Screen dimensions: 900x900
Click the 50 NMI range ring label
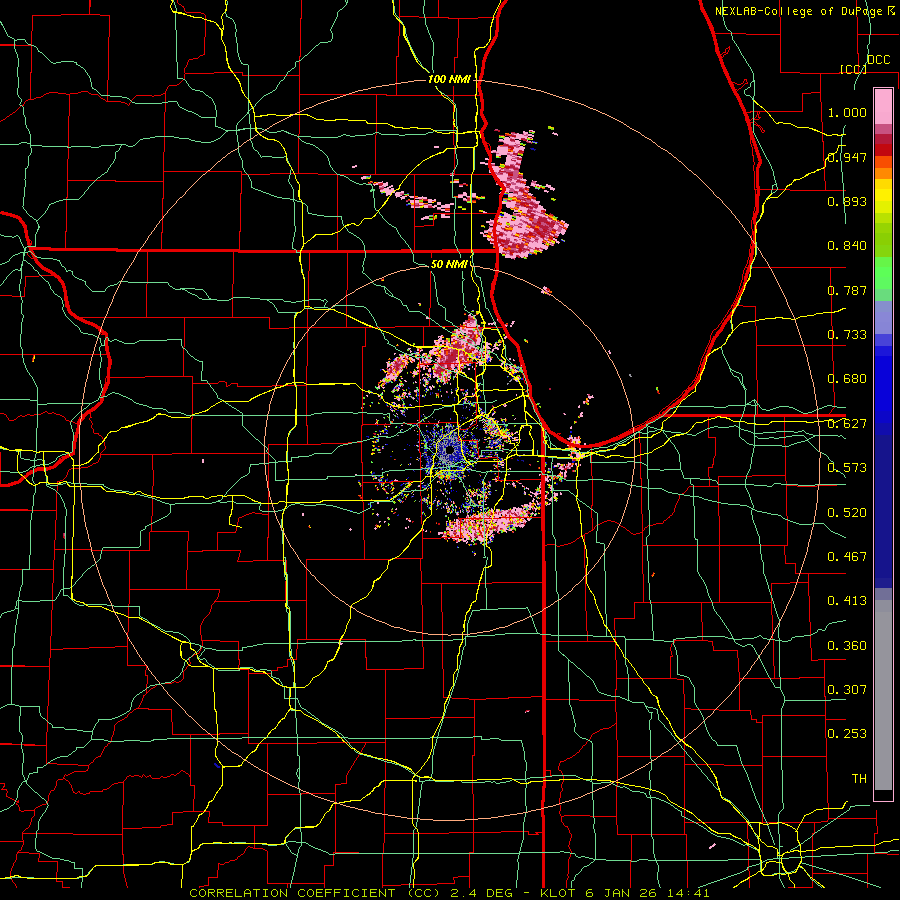[449, 264]
